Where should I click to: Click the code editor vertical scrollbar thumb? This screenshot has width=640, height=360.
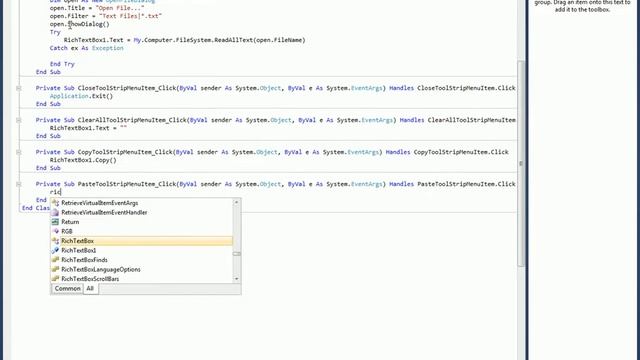pyautogui.click(x=521, y=163)
